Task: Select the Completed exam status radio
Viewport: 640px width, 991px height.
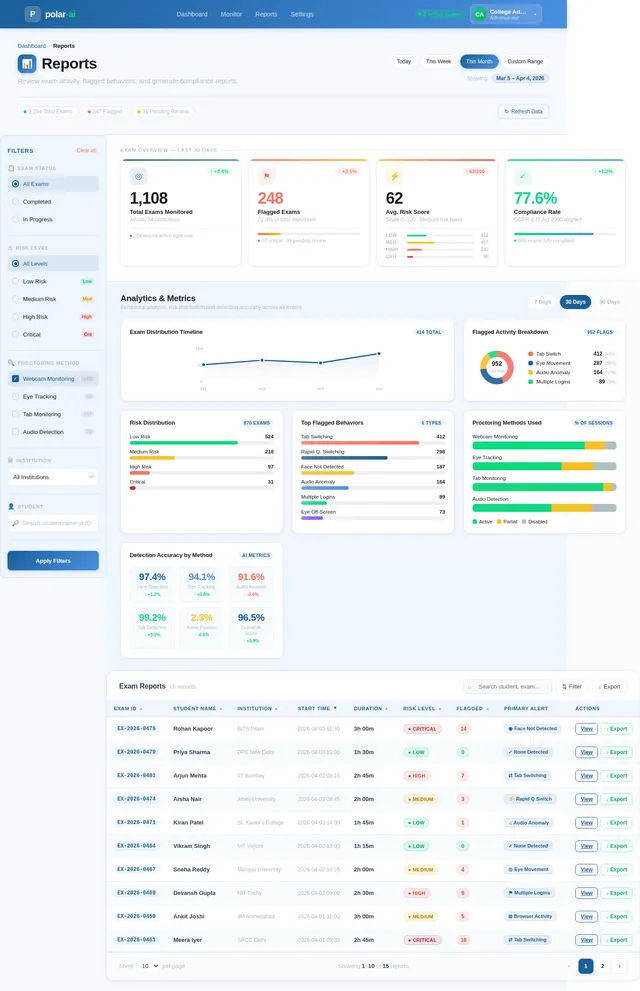Action: point(16,202)
